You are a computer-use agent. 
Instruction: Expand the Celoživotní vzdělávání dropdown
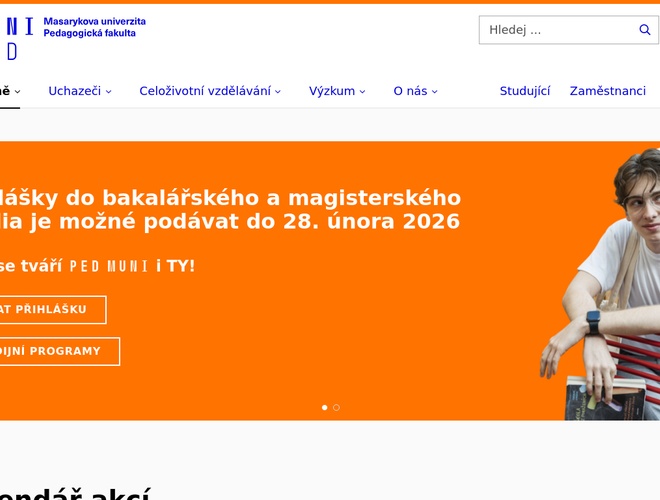pos(210,91)
